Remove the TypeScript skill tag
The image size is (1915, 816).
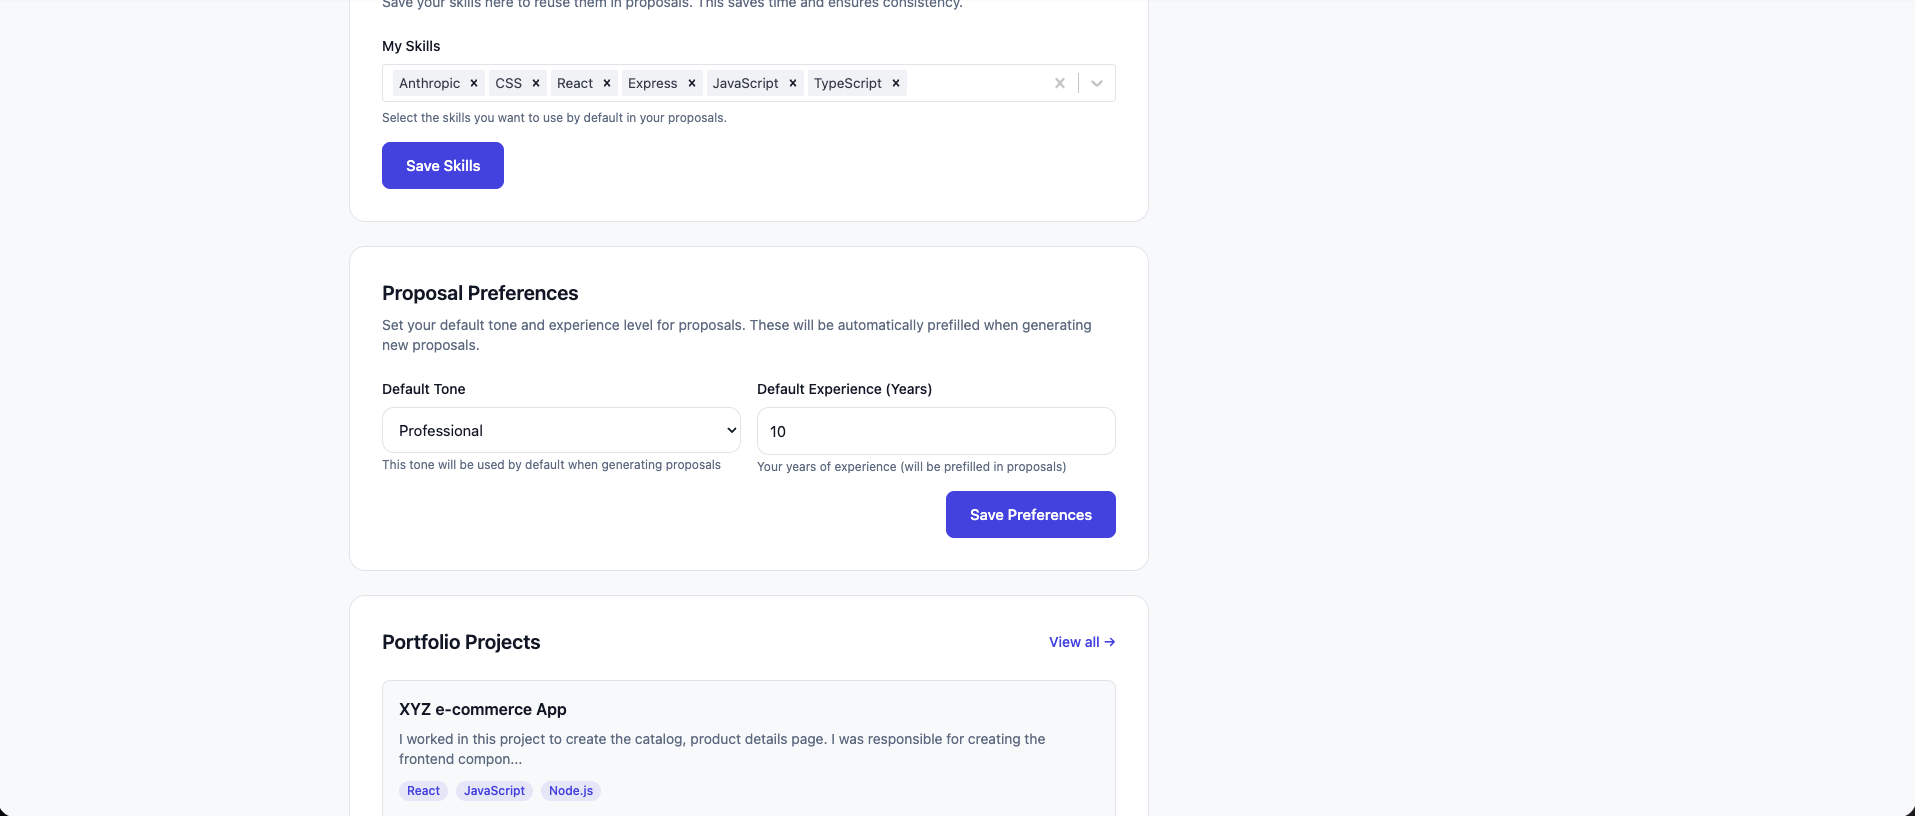pyautogui.click(x=896, y=83)
